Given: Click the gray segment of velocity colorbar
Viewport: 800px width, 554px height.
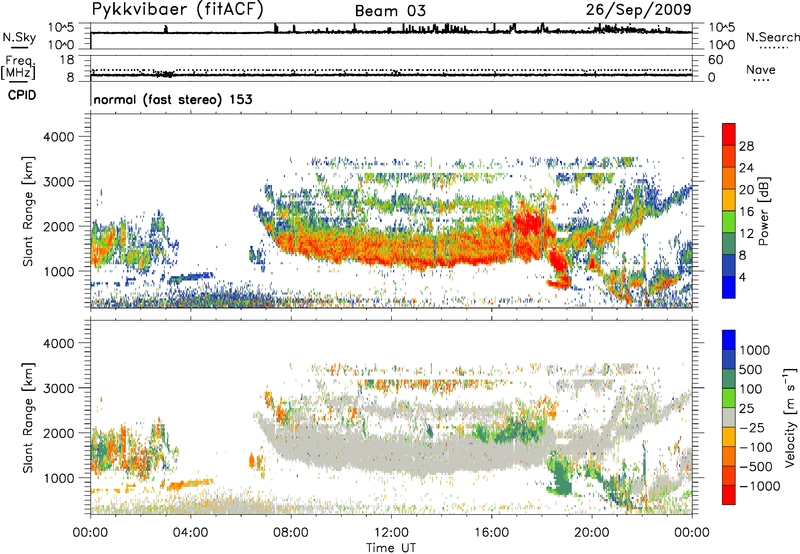Looking at the screenshot, I should tap(729, 417).
